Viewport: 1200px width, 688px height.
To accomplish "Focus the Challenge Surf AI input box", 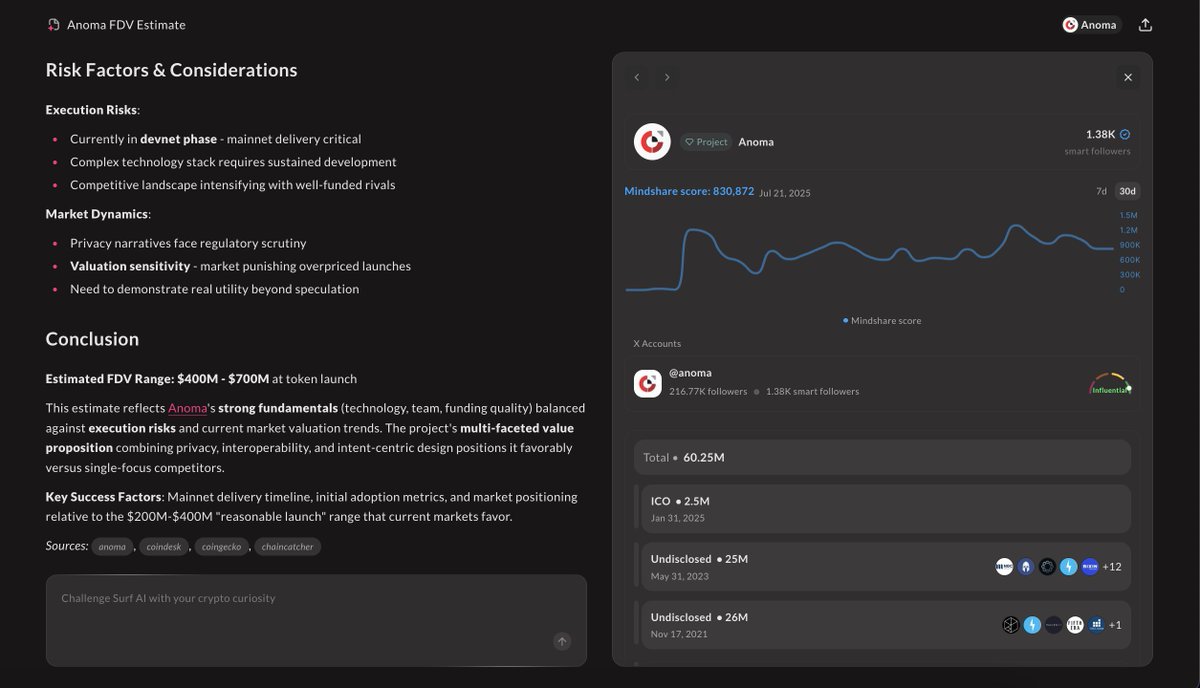I will [316, 620].
